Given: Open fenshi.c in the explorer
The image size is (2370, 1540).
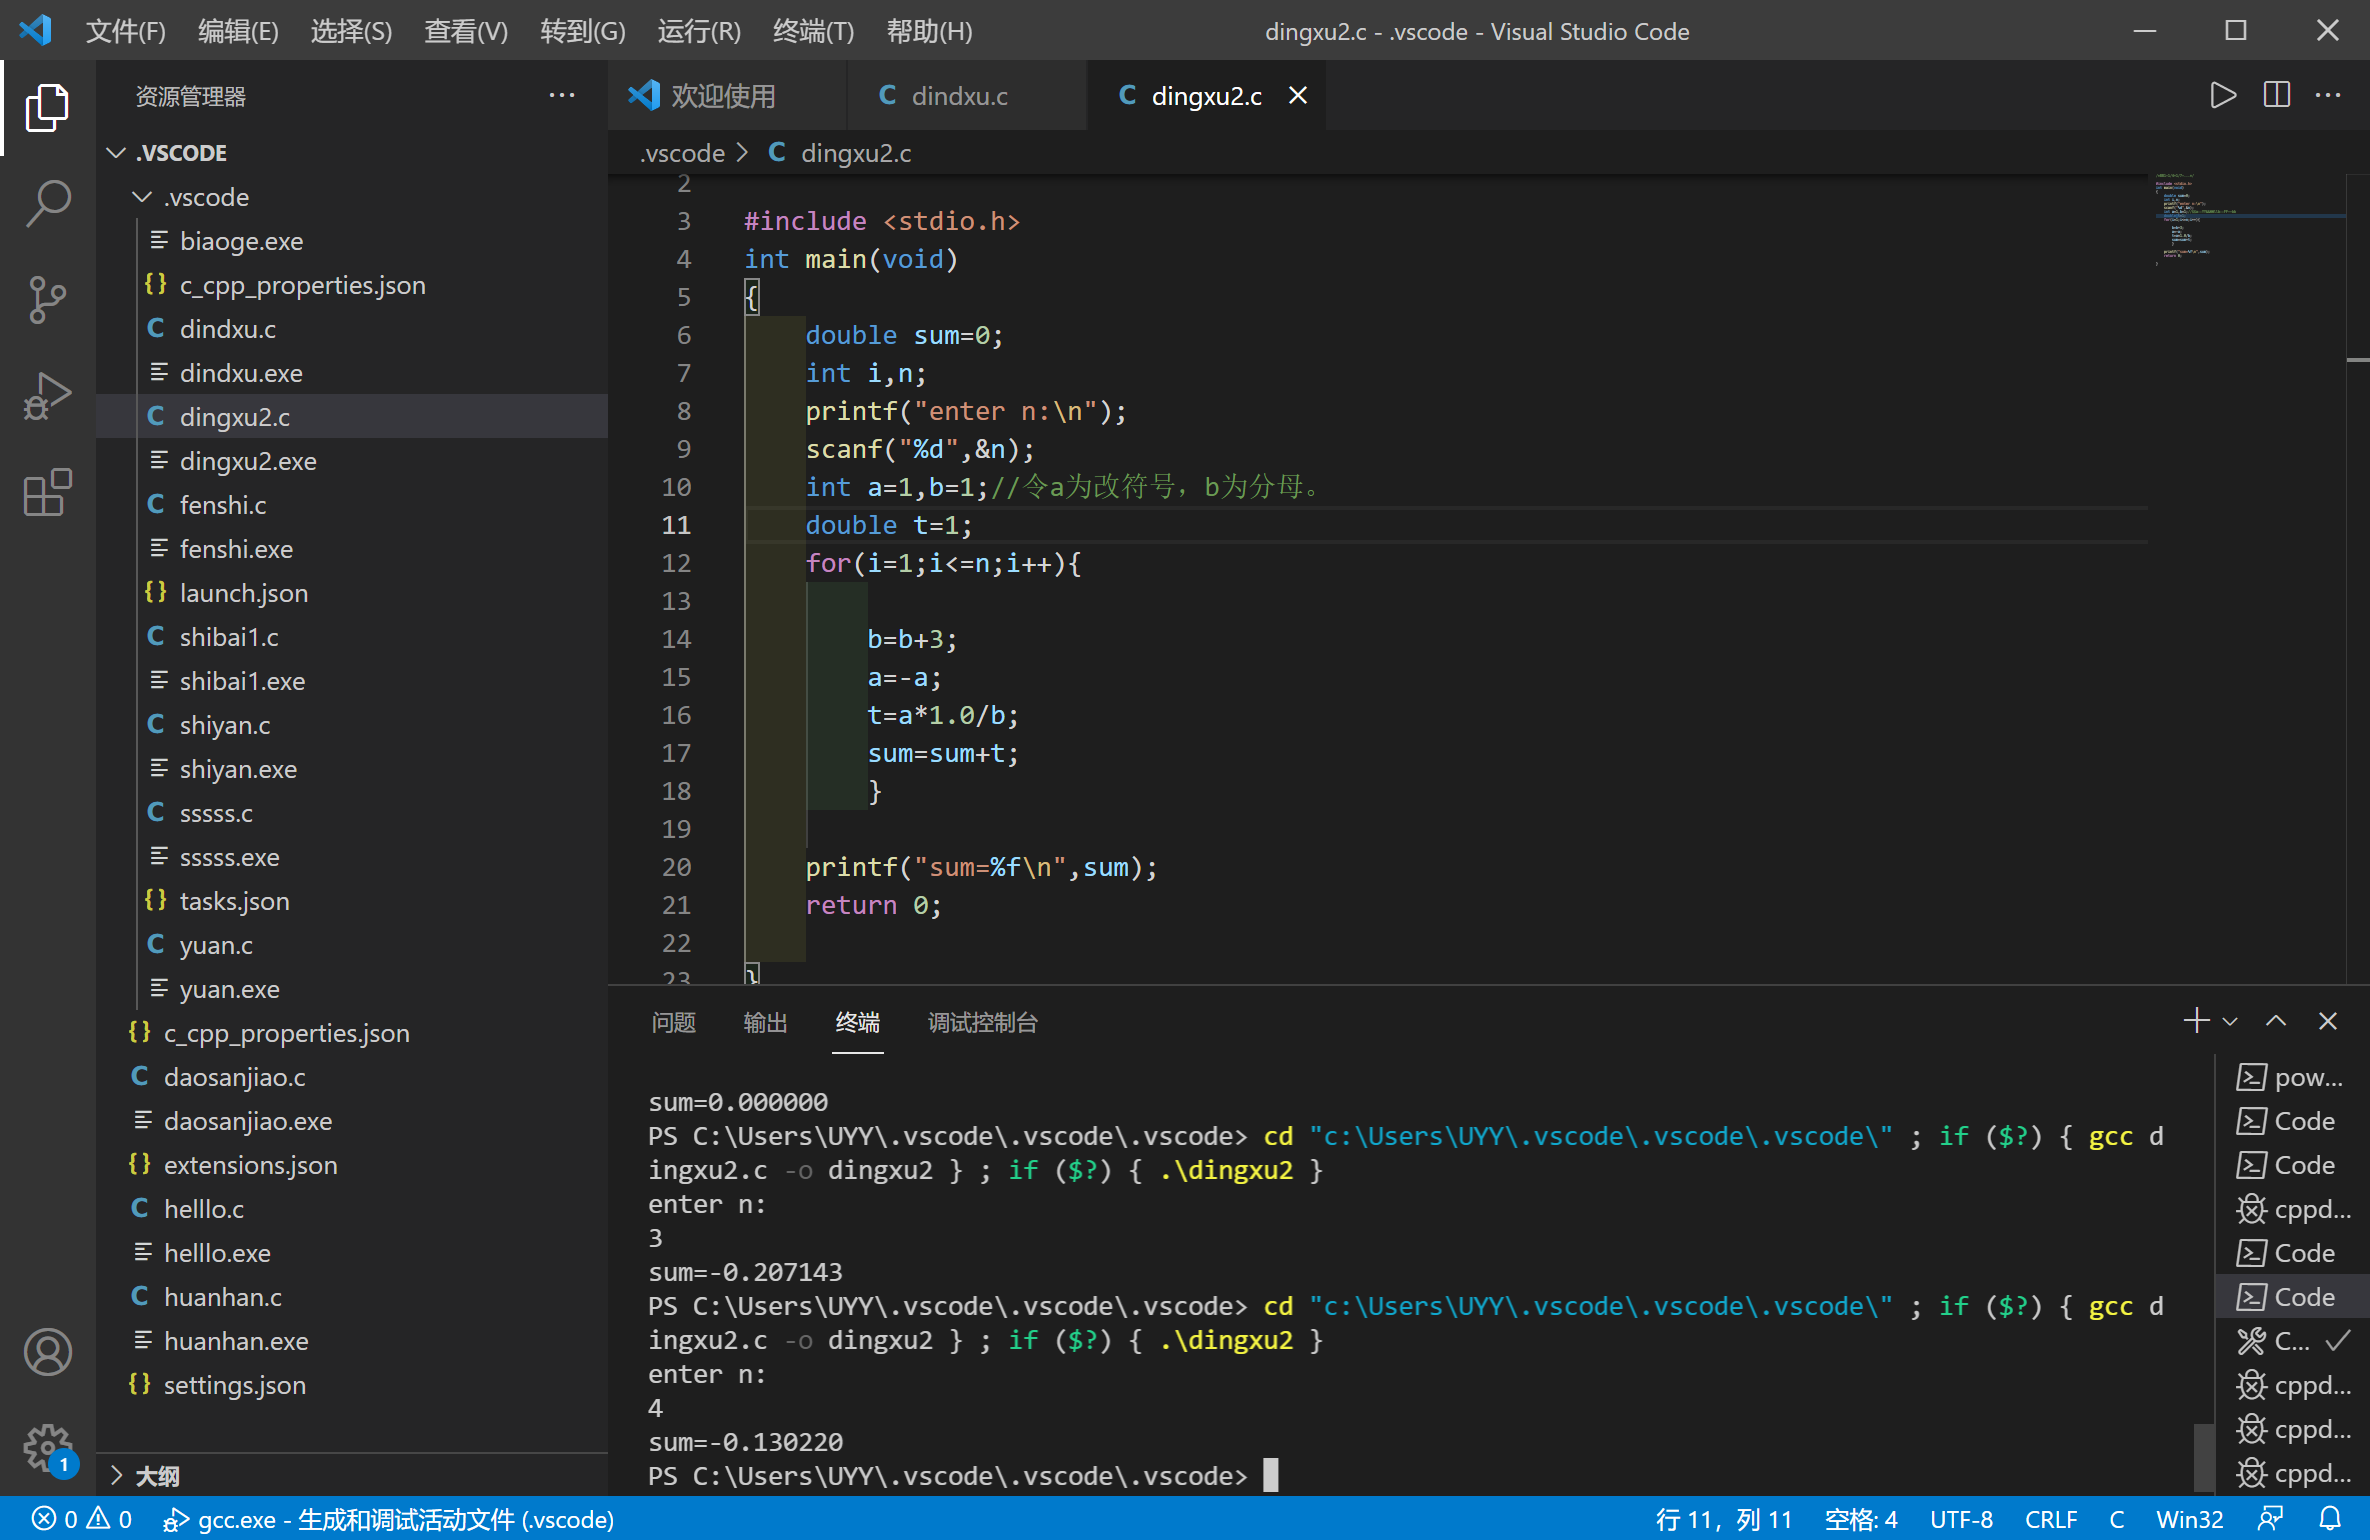Looking at the screenshot, I should tap(352, 505).
